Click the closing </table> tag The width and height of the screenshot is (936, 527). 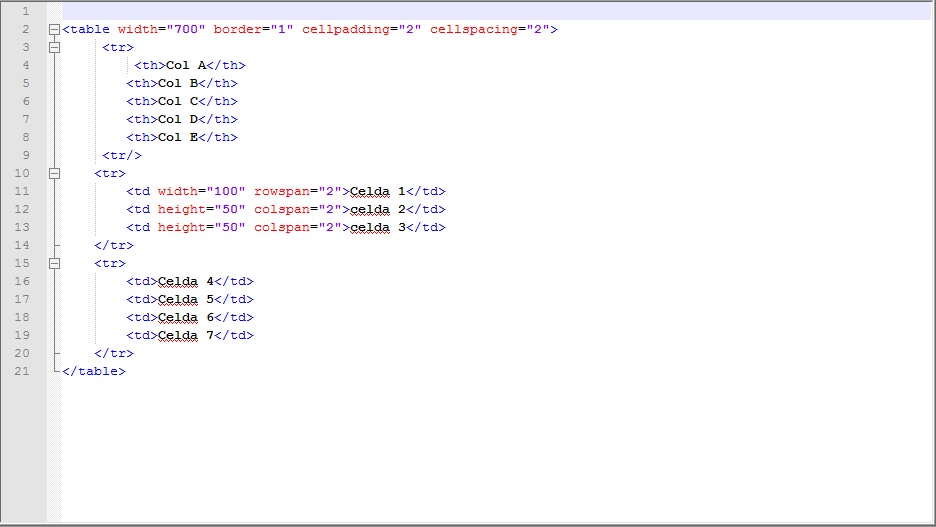click(x=94, y=372)
